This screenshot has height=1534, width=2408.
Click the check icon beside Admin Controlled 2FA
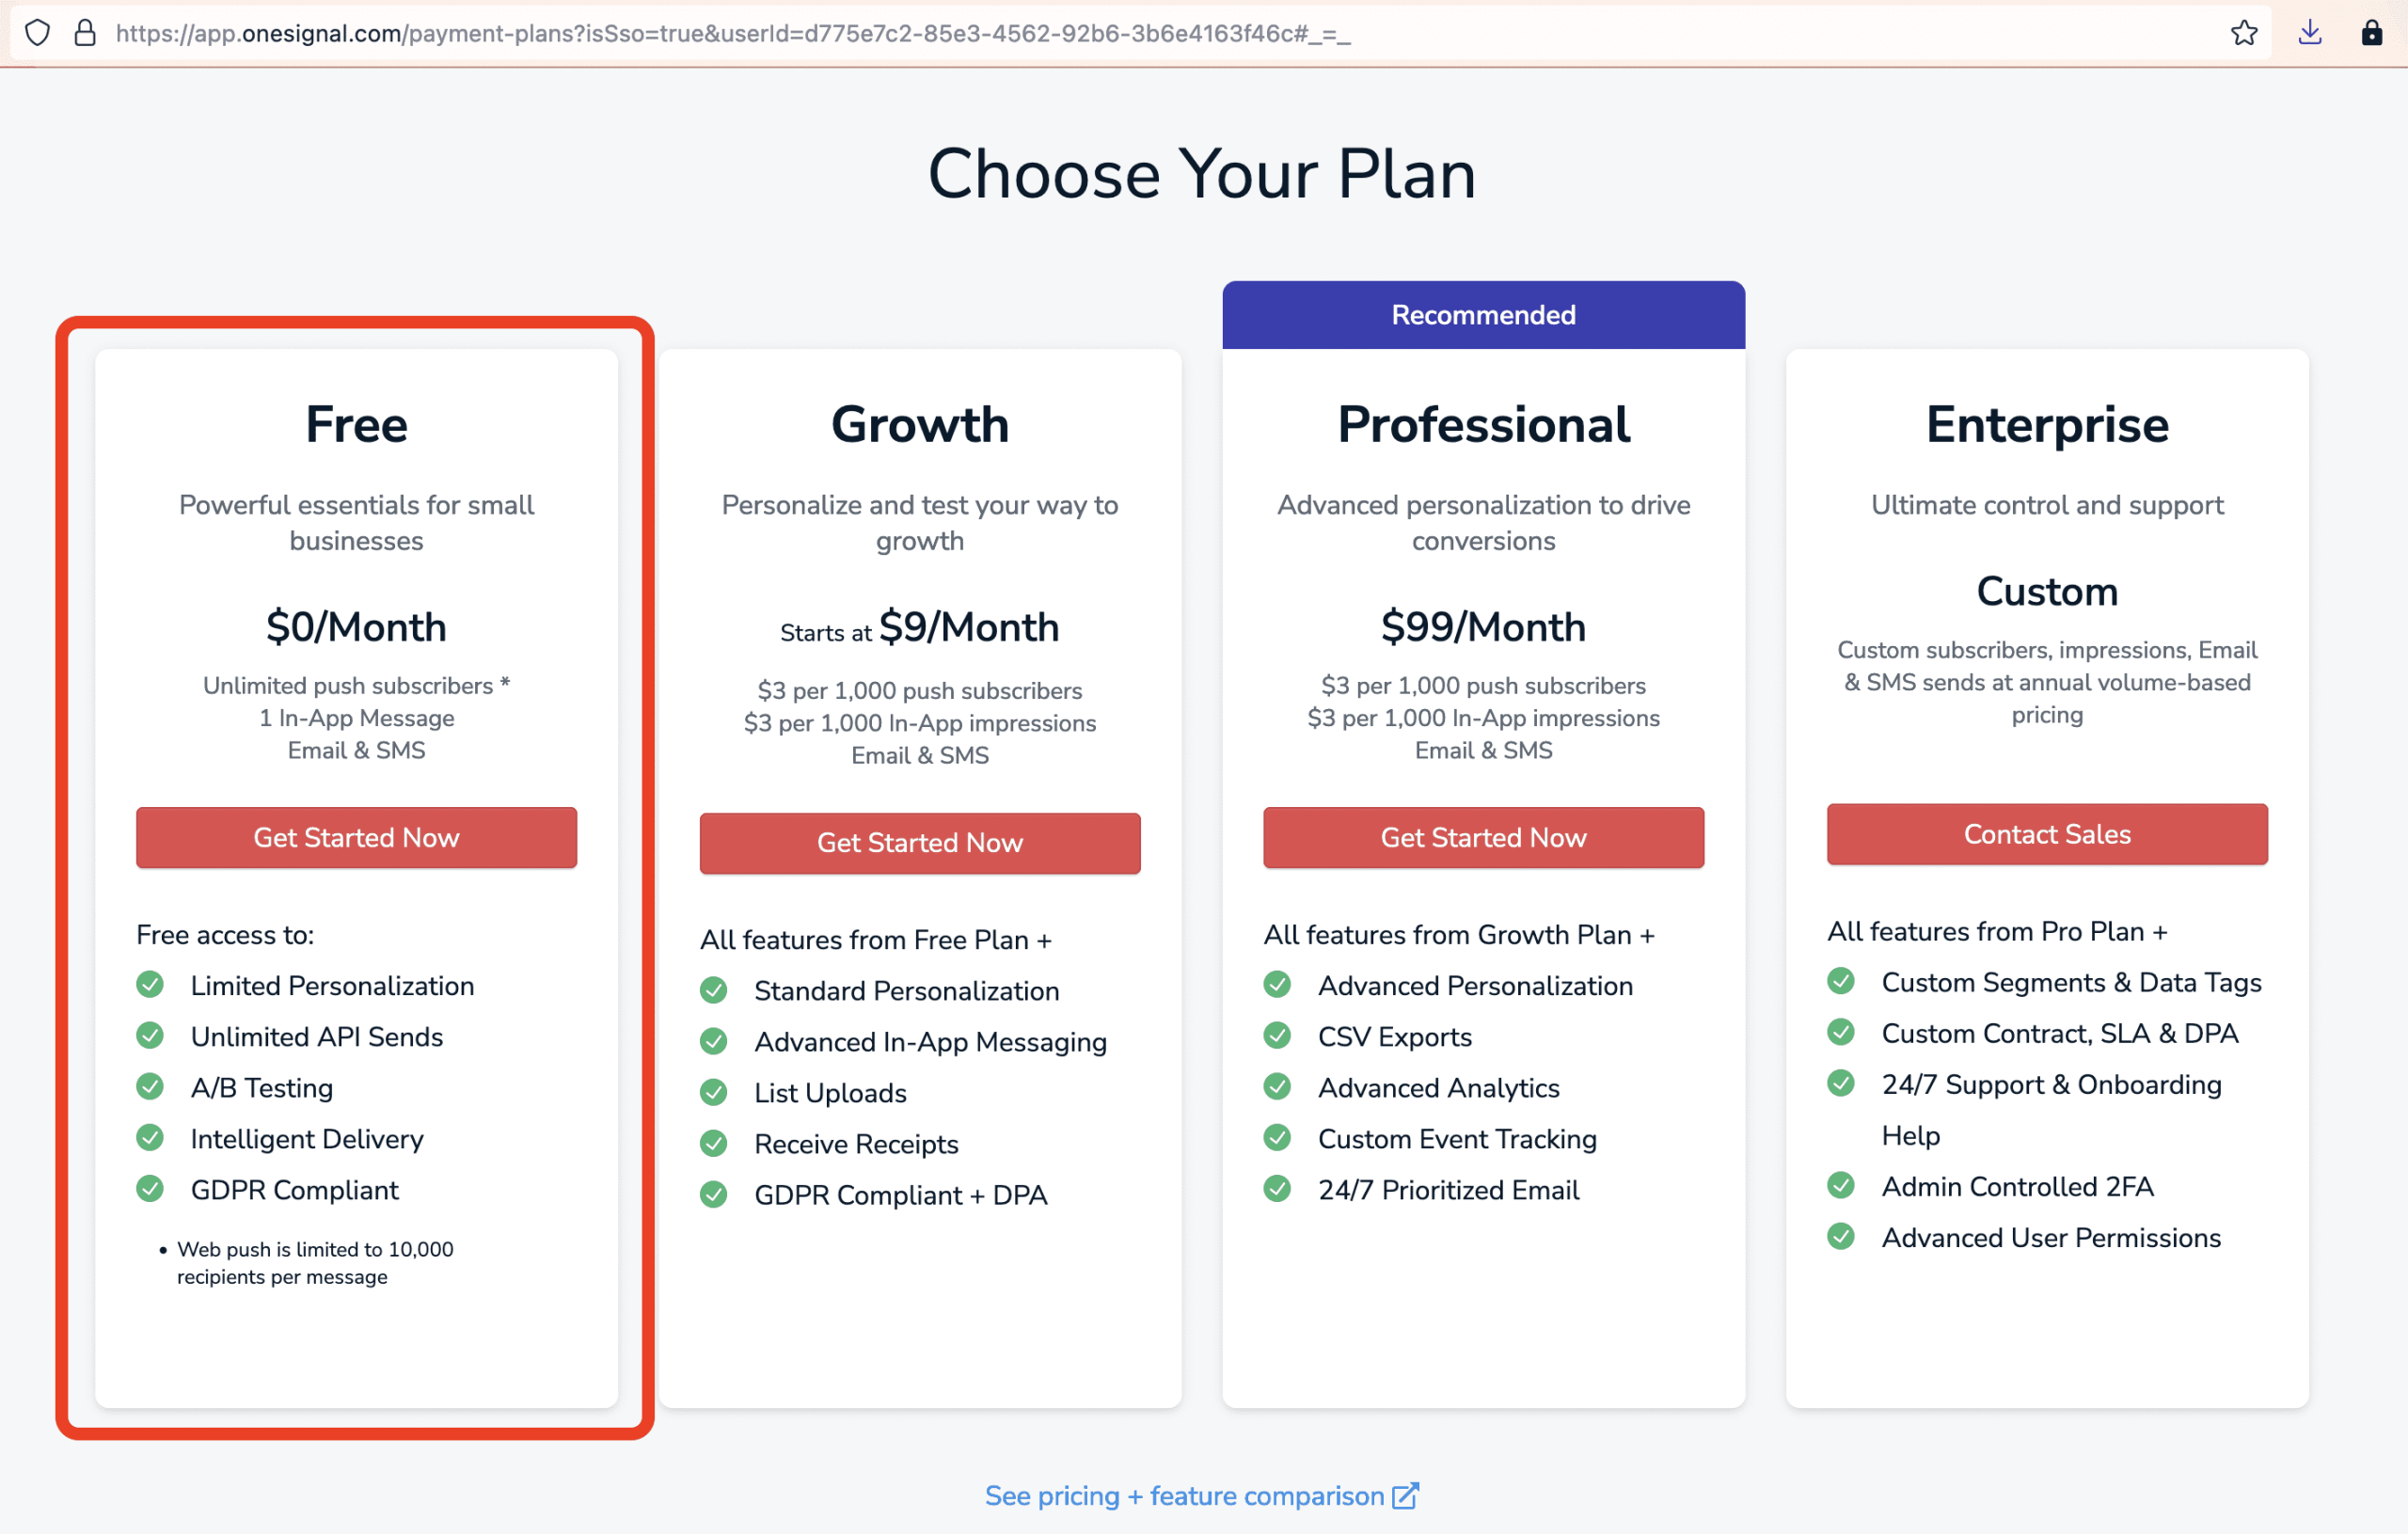(1841, 1186)
